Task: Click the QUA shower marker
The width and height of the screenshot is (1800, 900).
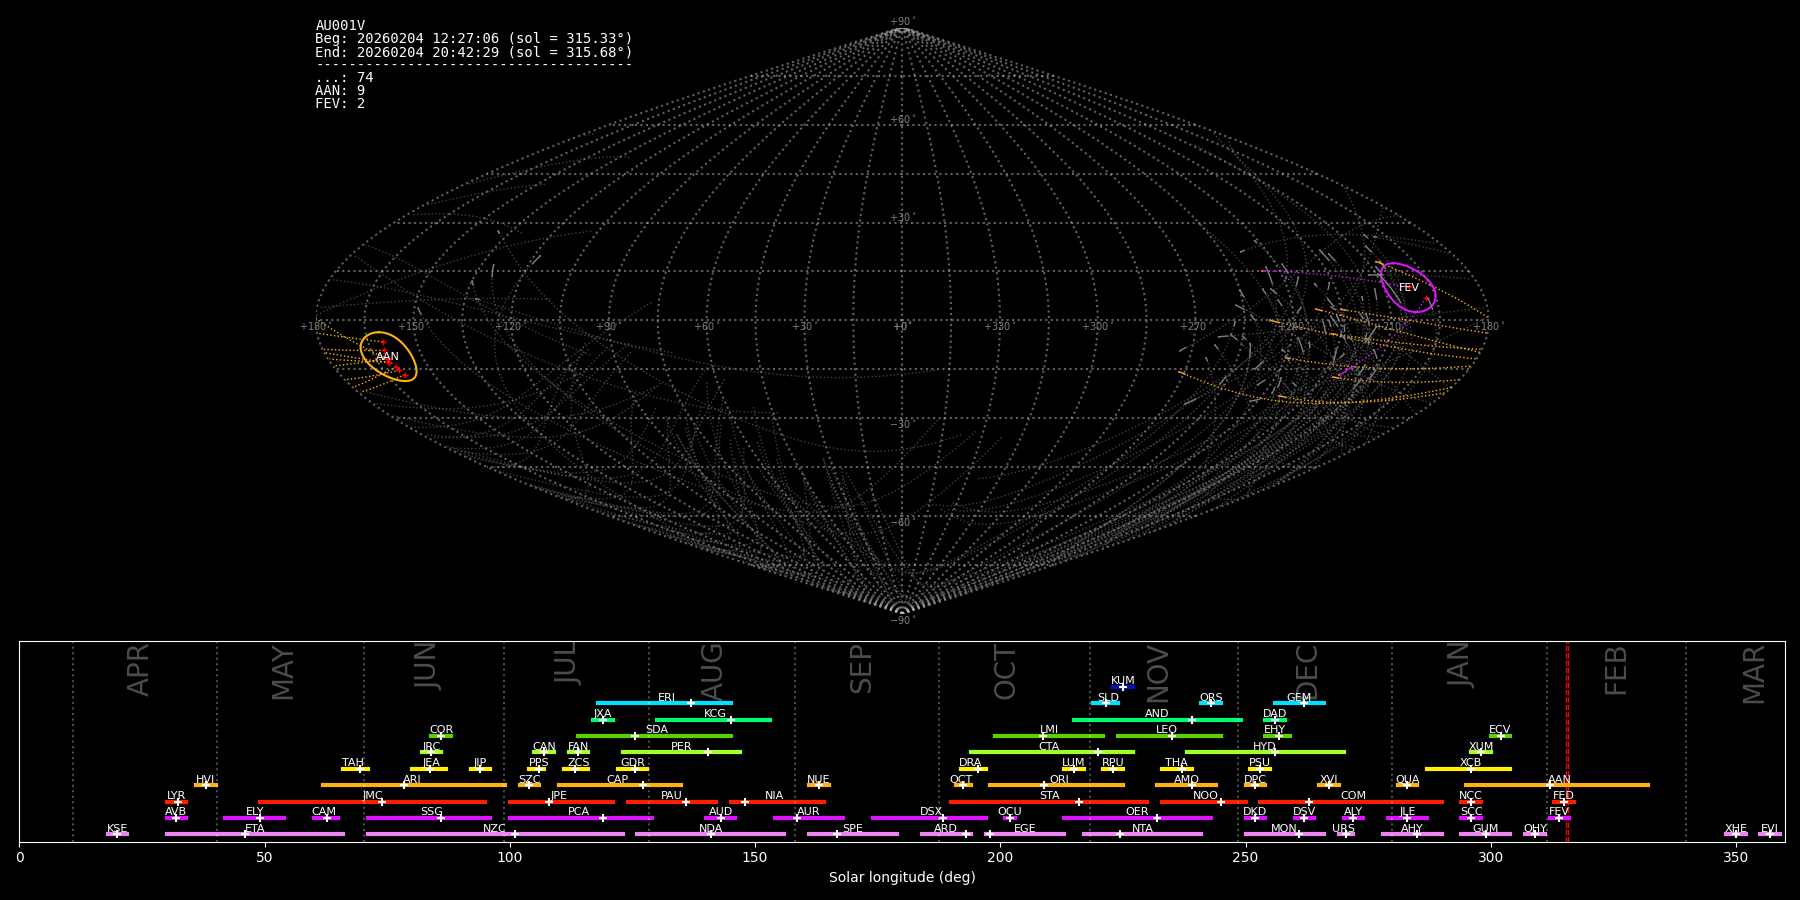Action: [1406, 785]
